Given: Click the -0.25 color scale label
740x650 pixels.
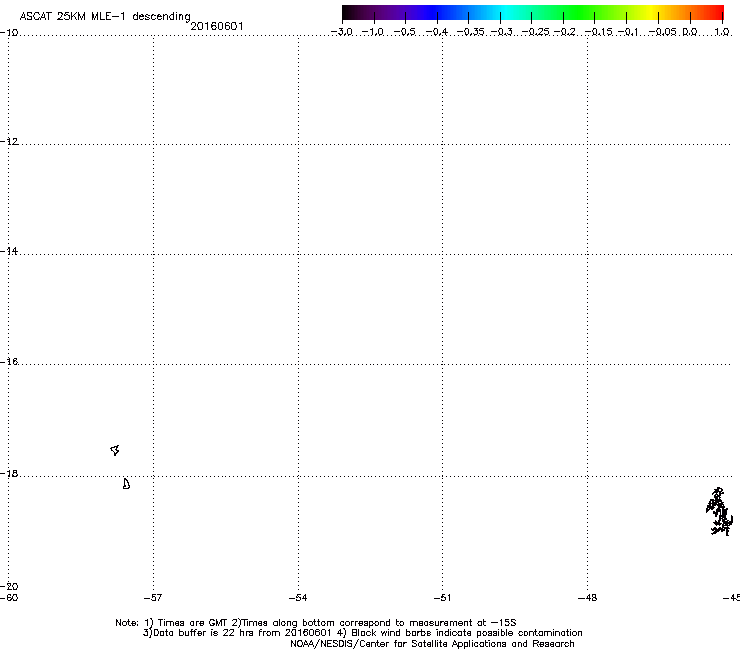Looking at the screenshot, I should coord(535,32).
